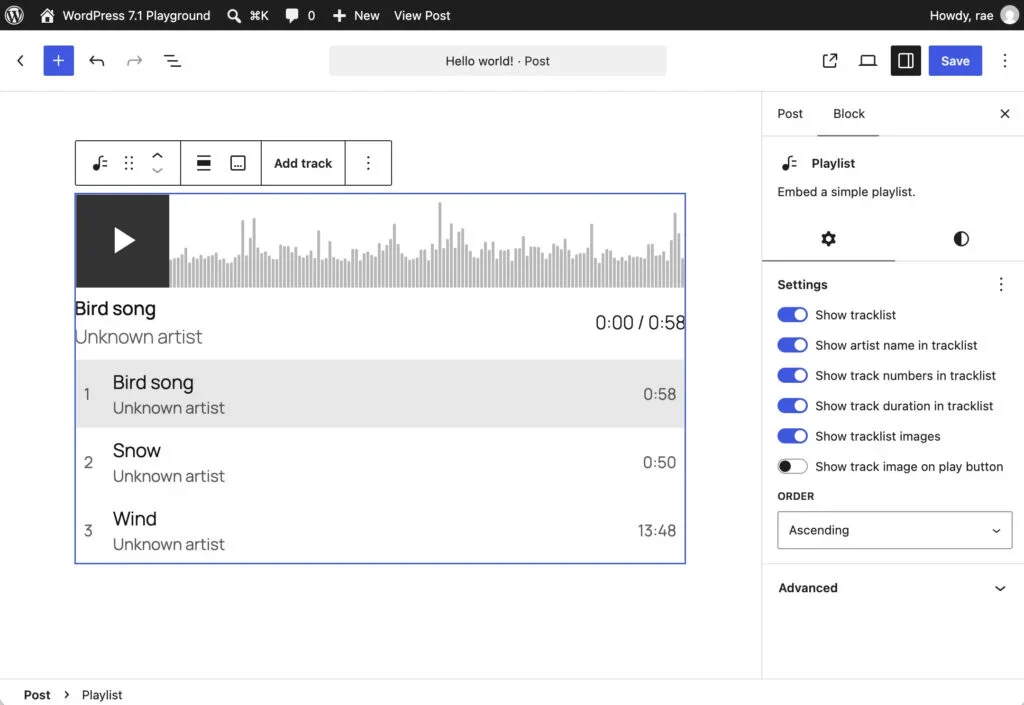Viewport: 1024px width, 705px height.
Task: Open block toolbar more options
Action: (368, 163)
